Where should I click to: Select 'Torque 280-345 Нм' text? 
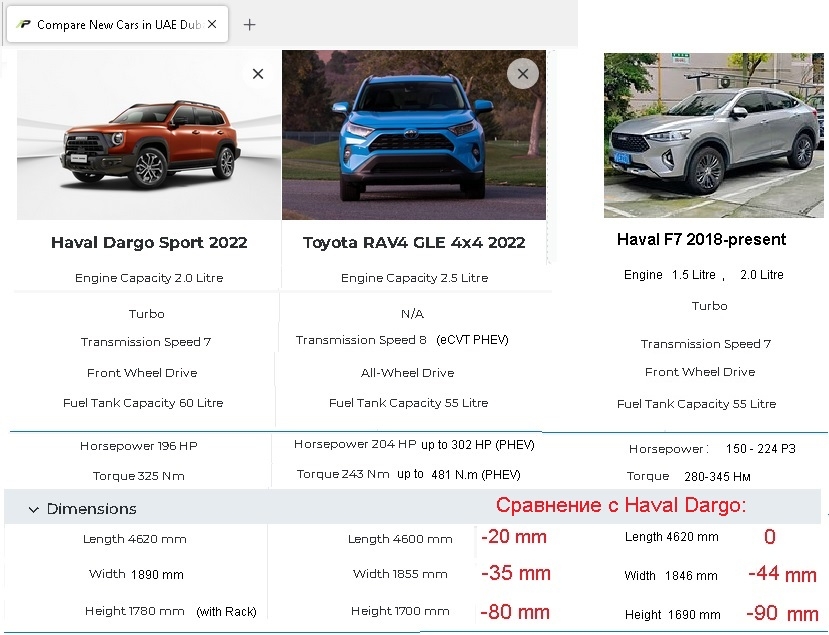[x=688, y=476]
